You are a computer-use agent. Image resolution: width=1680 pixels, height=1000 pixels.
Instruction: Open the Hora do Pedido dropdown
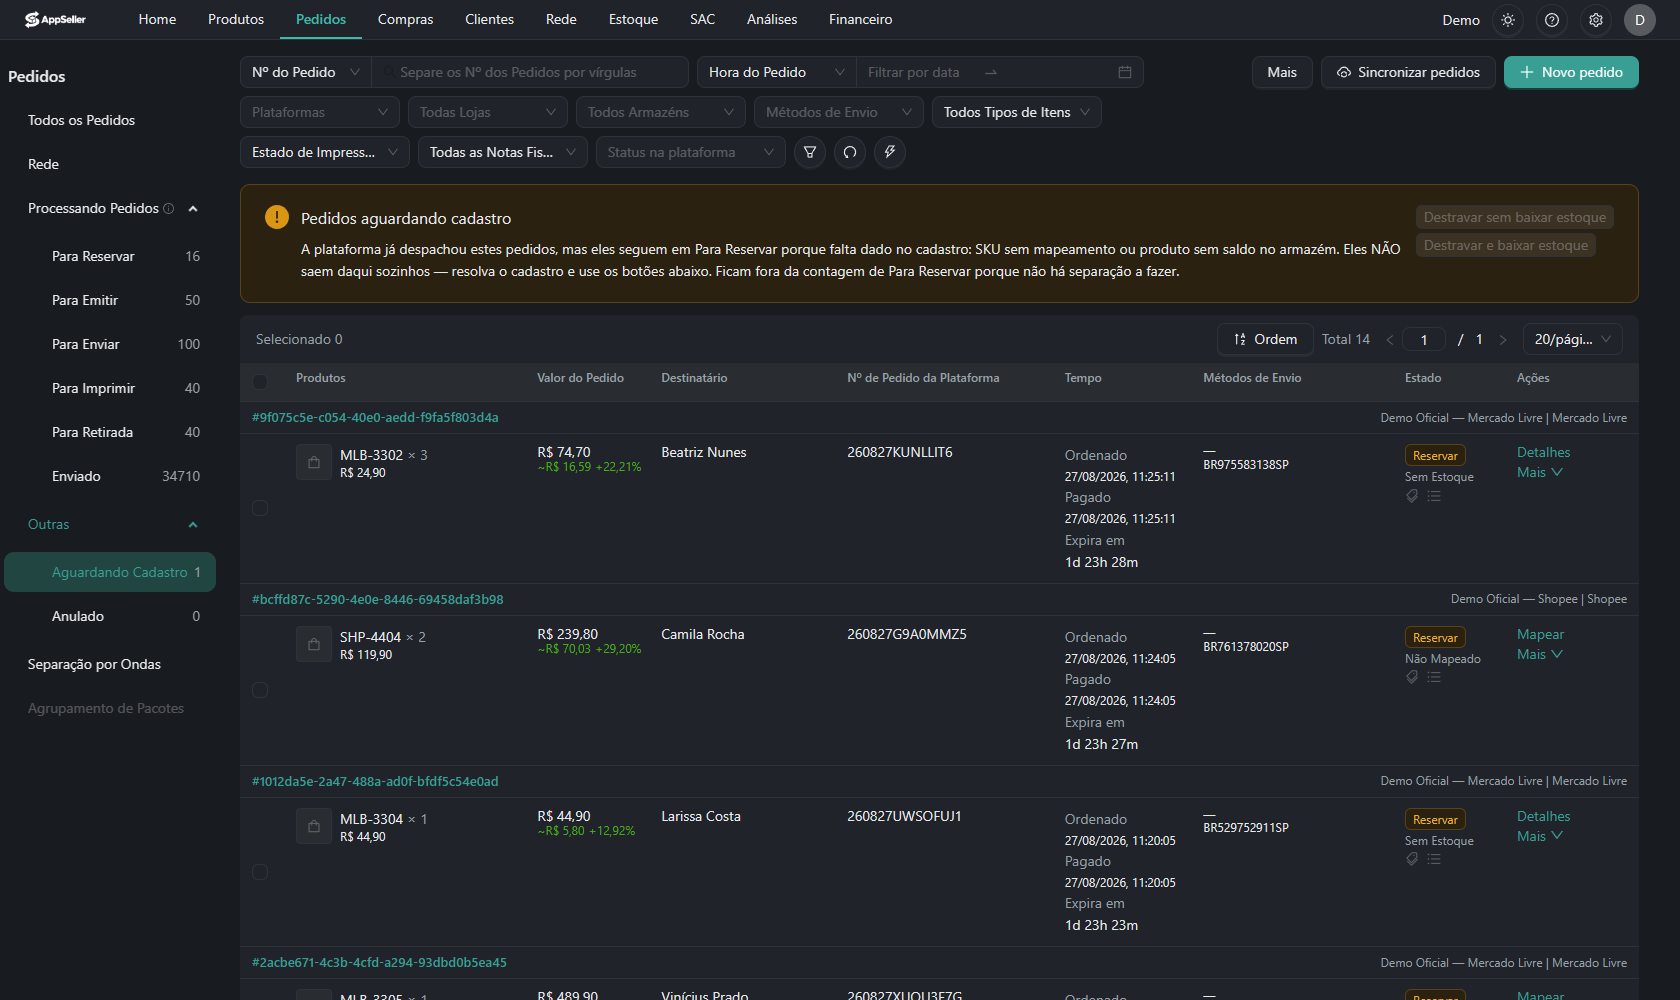pos(777,72)
